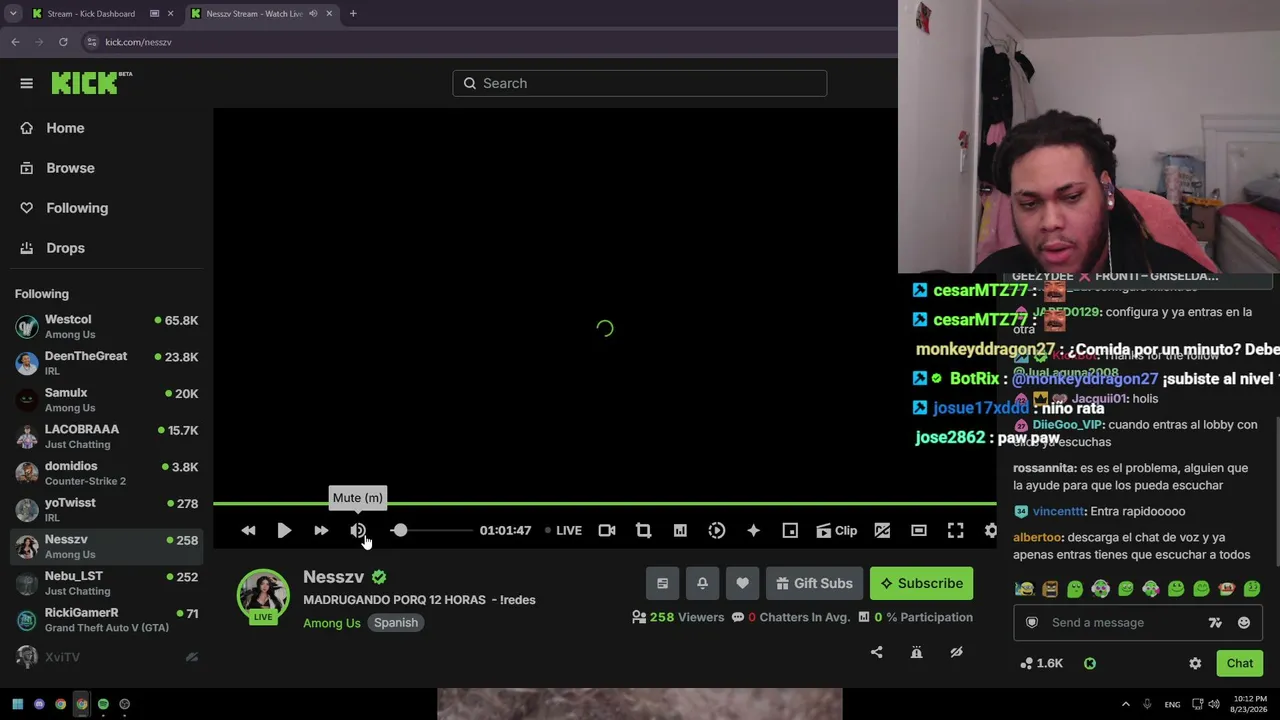Toggle follow with the heart button
Viewport: 1280px width, 720px height.
point(742,583)
